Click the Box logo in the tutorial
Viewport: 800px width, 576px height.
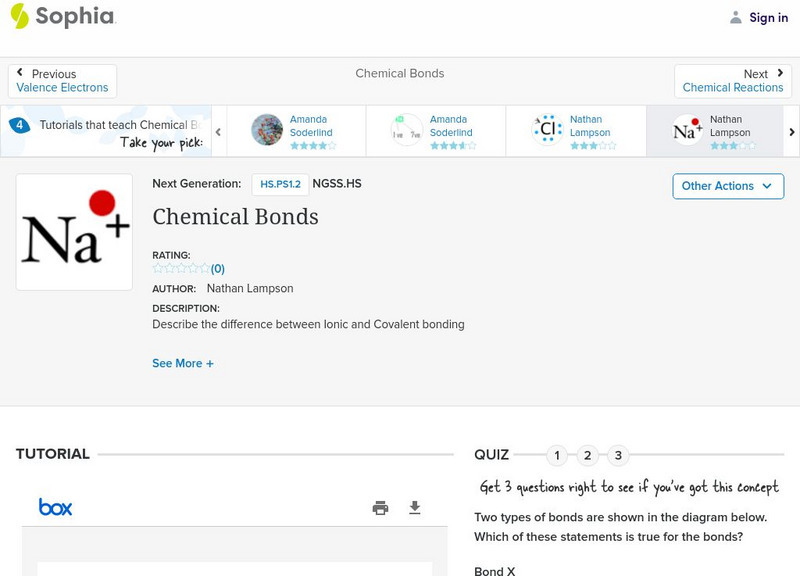click(56, 508)
